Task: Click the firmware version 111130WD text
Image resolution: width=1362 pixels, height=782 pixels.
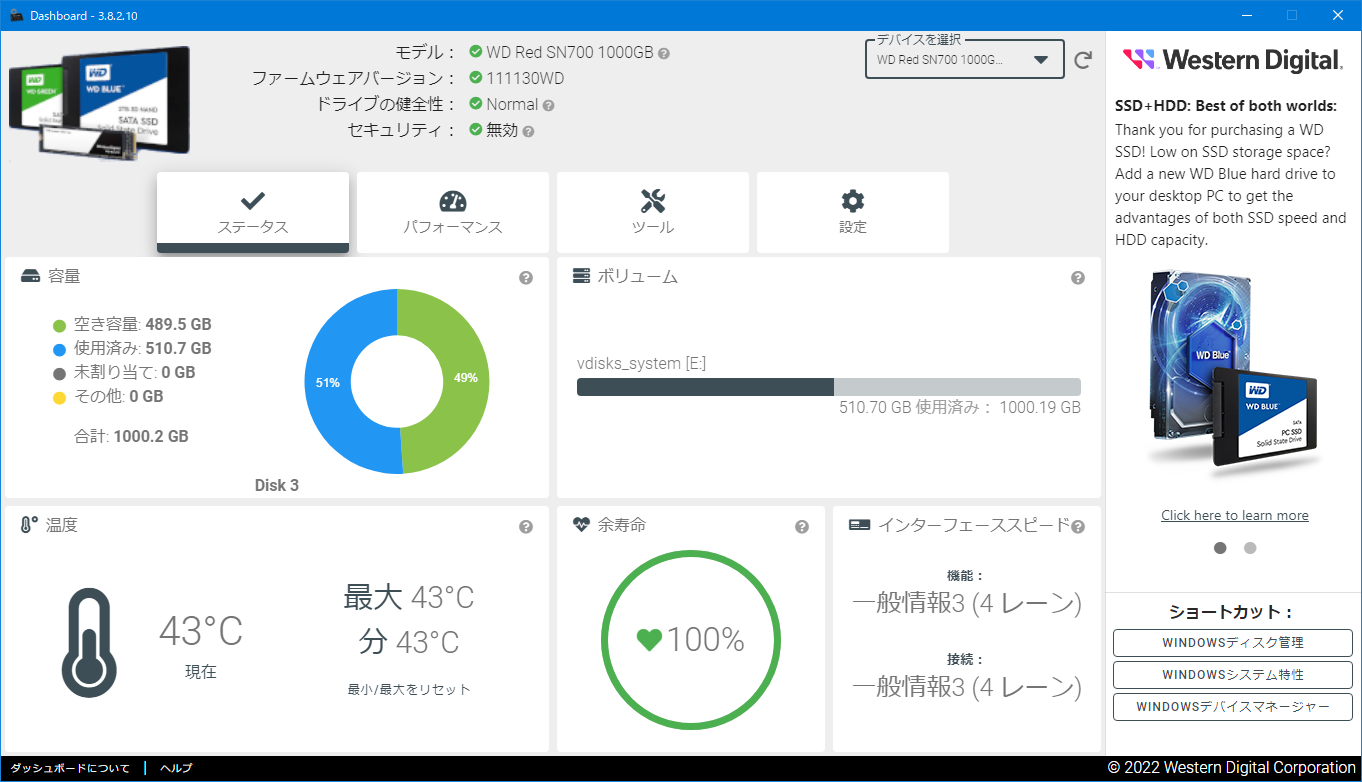Action: click(x=525, y=78)
